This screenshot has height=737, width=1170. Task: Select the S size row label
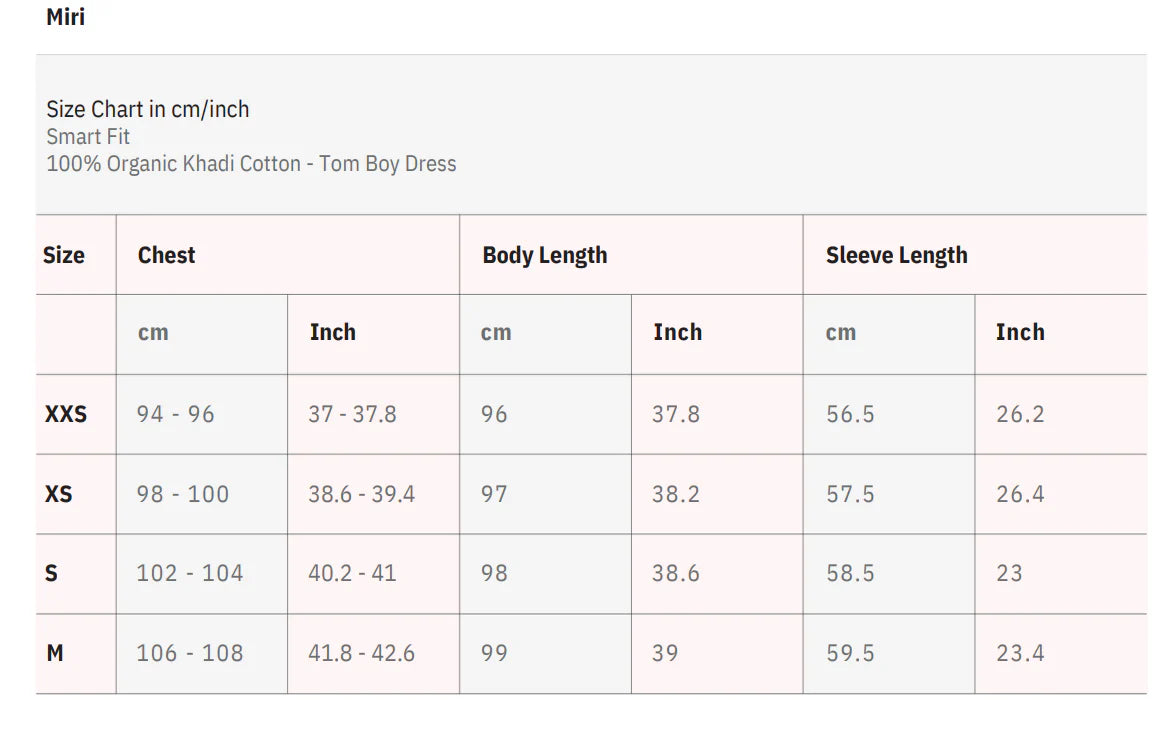(x=51, y=574)
